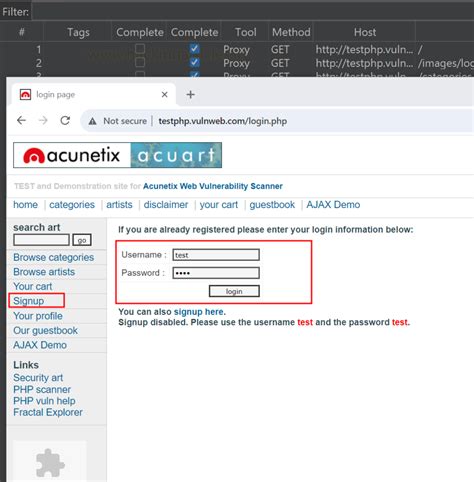Sort by the # column header
The width and height of the screenshot is (474, 482).
tap(22, 32)
